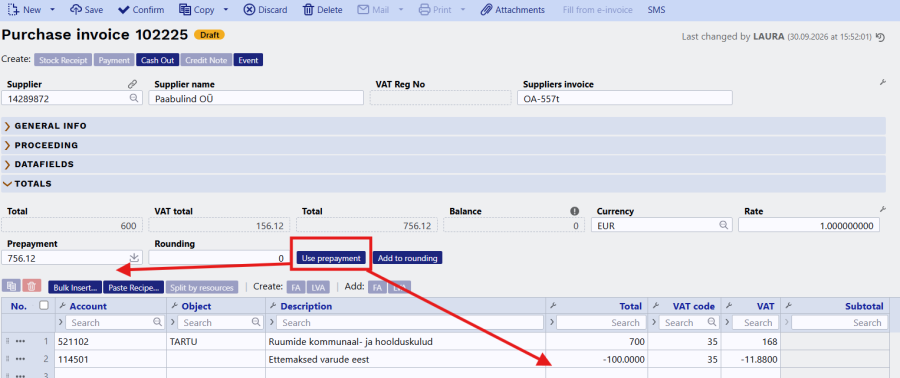Collapse the TOTALS section
Image resolution: width=900 pixels, height=378 pixels.
444,184
